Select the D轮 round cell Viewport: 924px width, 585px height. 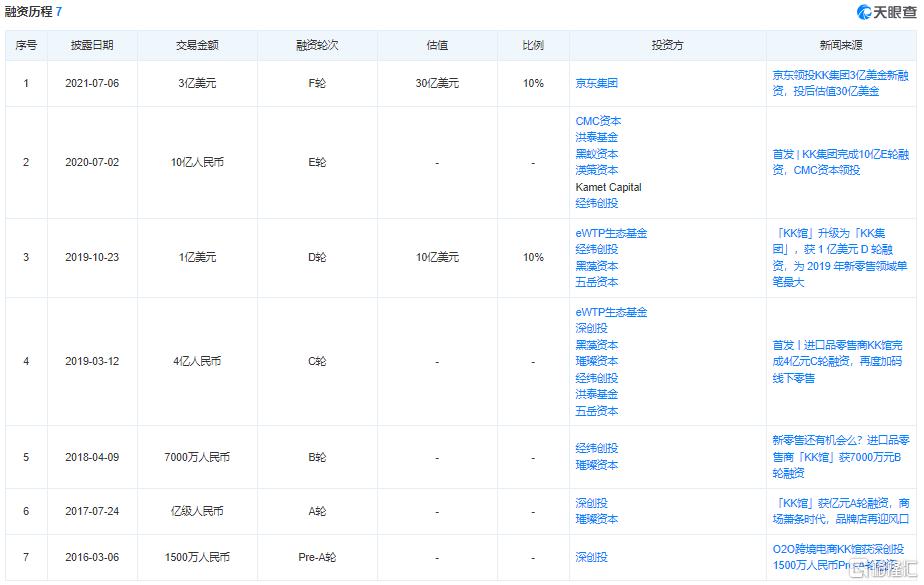[317, 257]
